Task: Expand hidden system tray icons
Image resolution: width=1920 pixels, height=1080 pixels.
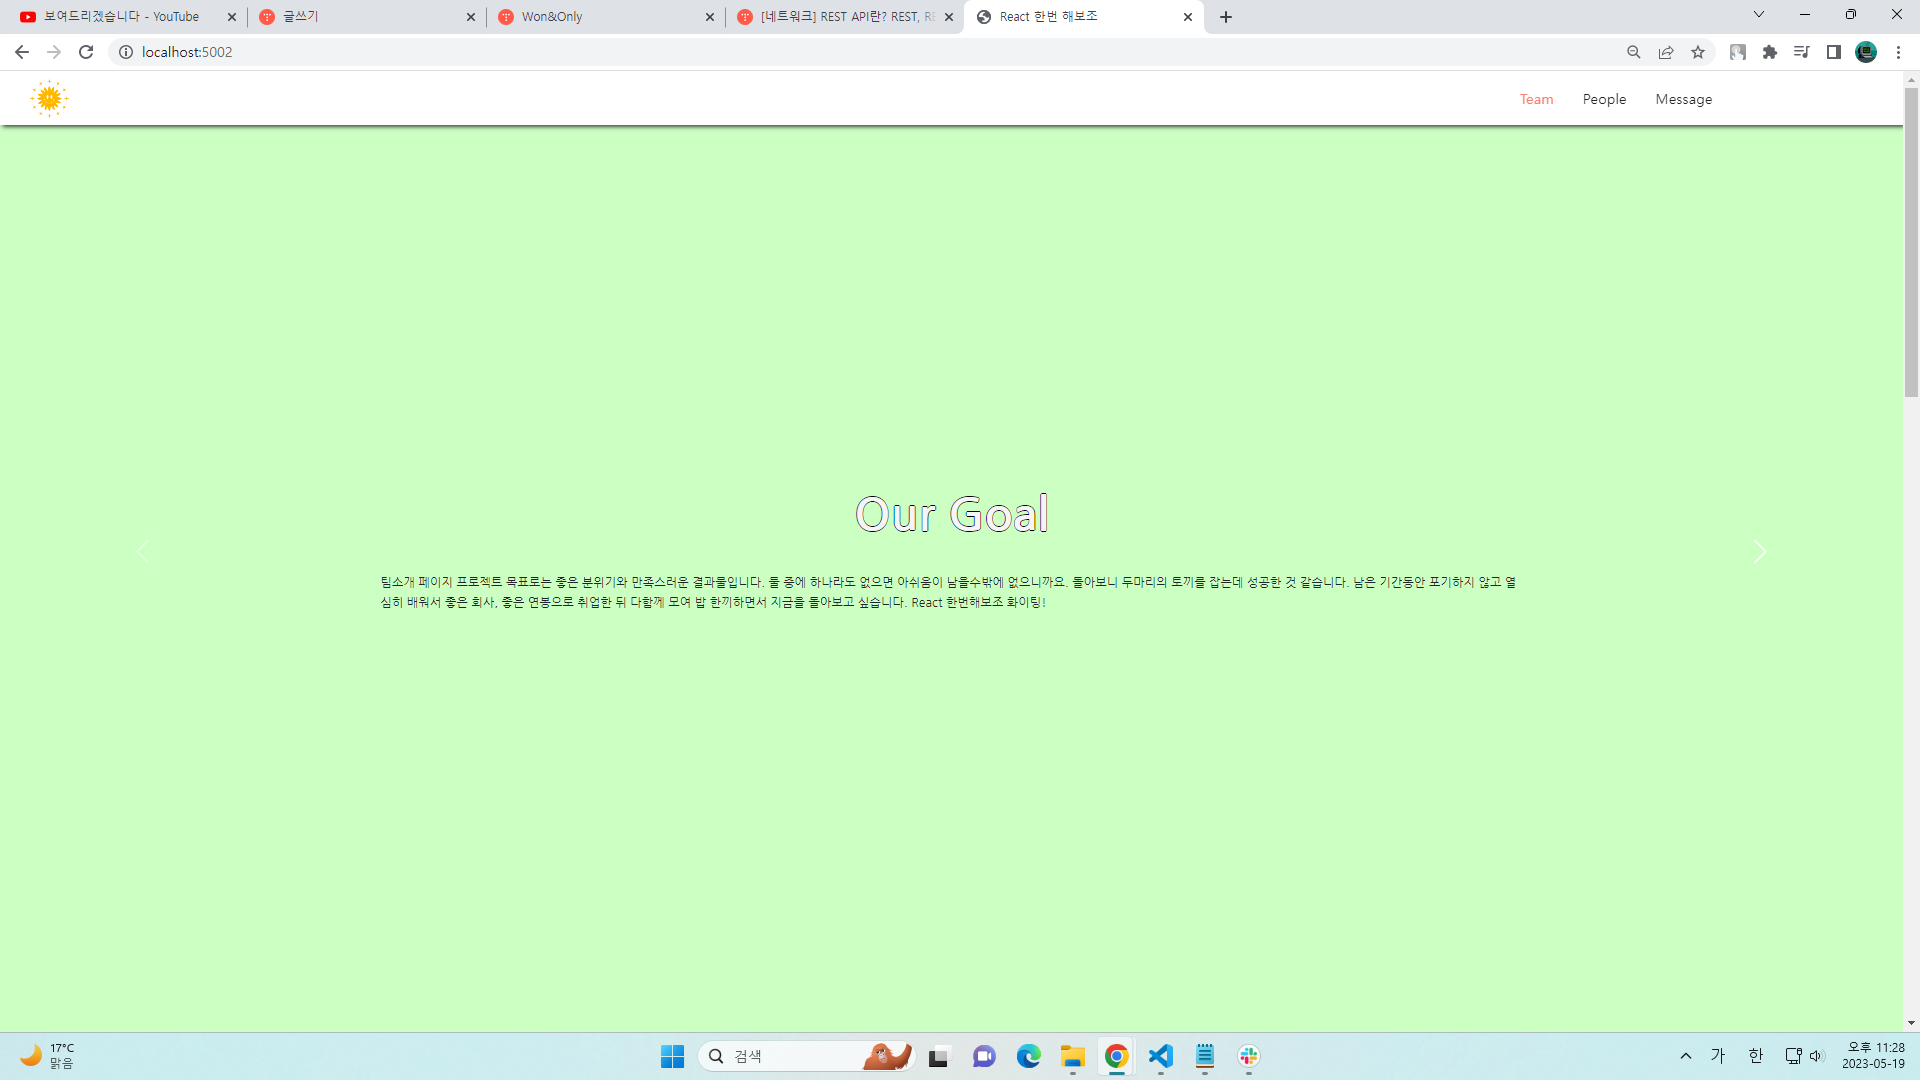Action: (x=1686, y=1056)
